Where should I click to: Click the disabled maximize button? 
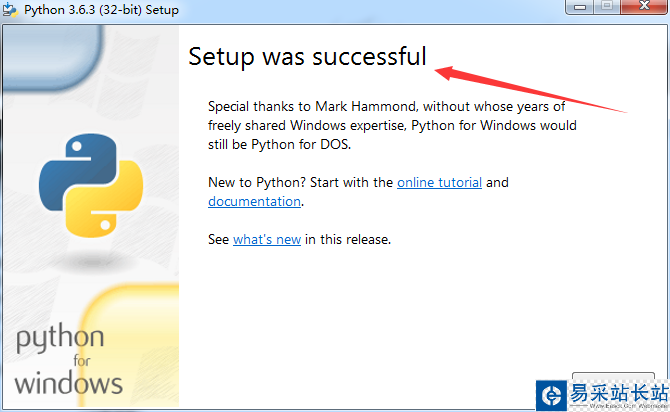(x=607, y=7)
